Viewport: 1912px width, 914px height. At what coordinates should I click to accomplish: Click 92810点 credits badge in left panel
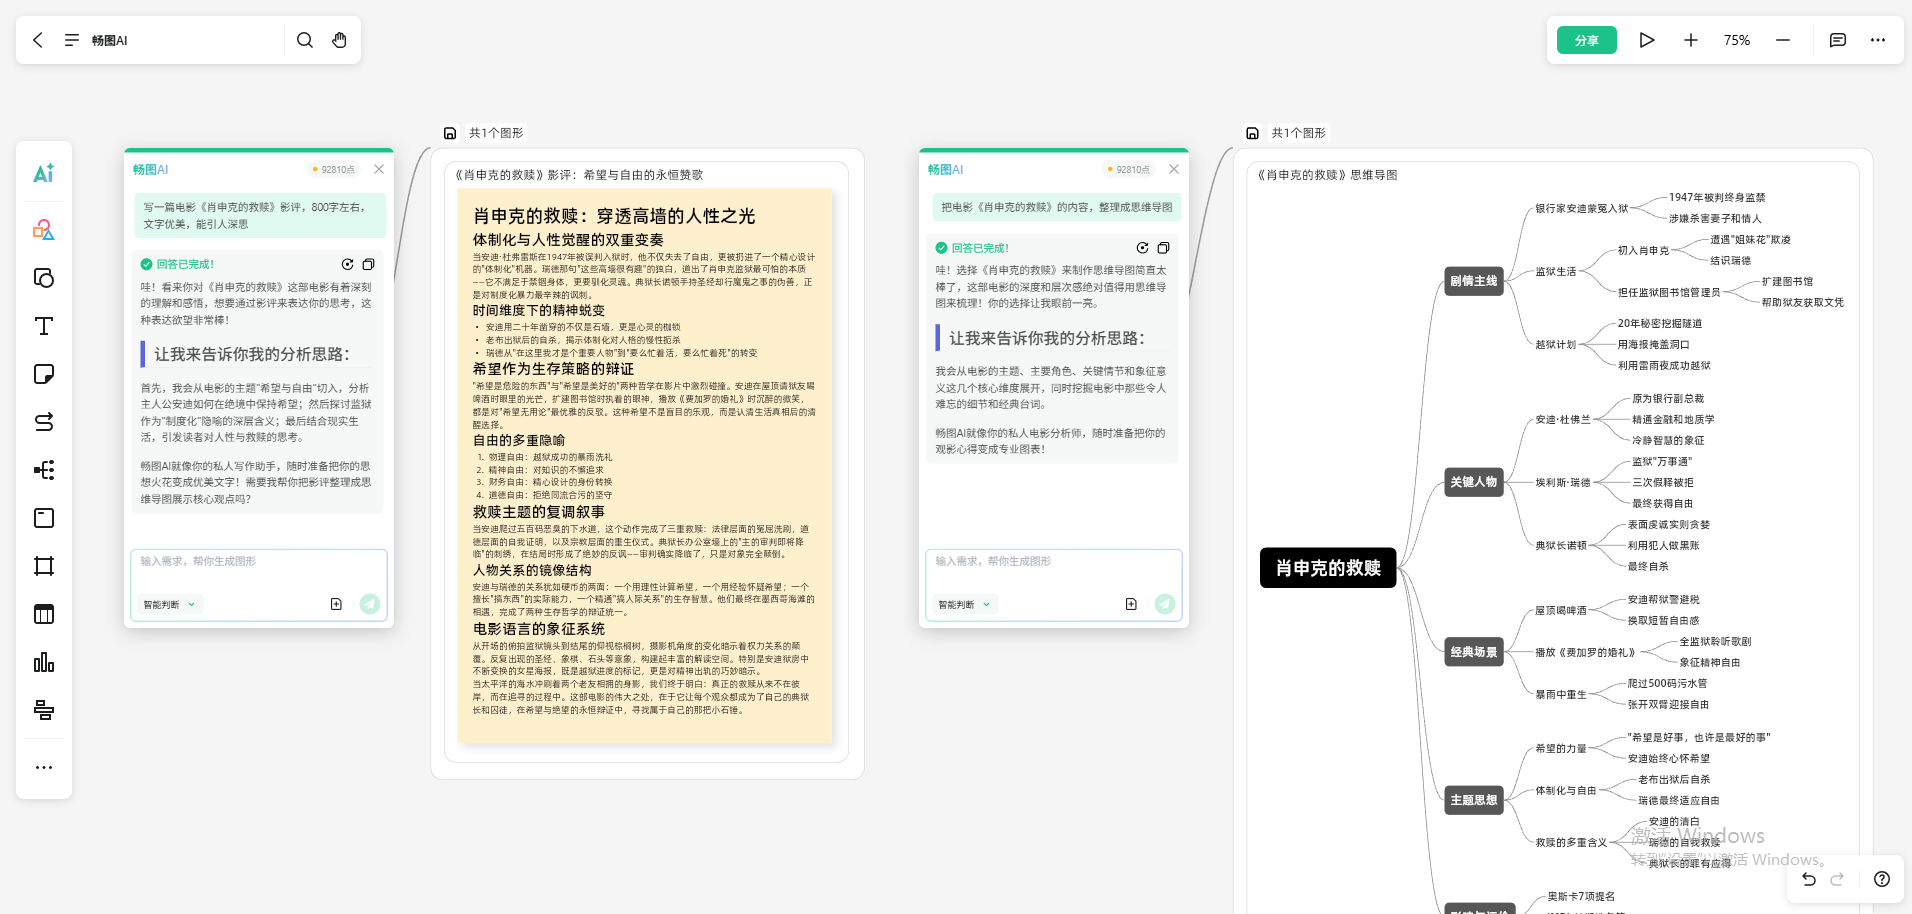point(334,169)
